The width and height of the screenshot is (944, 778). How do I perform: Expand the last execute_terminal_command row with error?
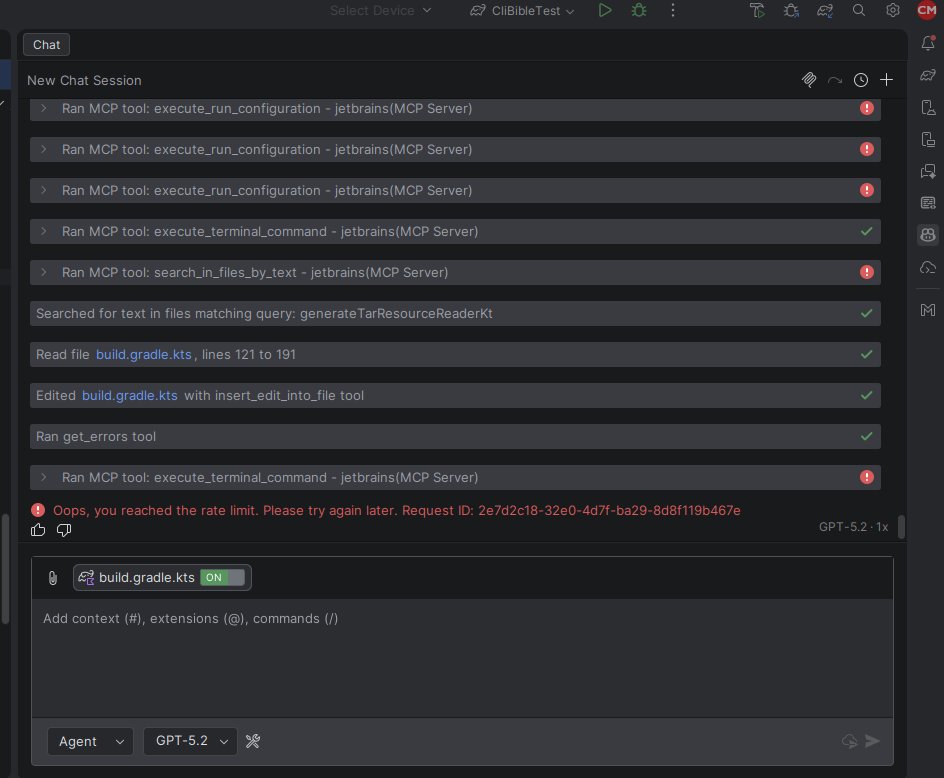(x=43, y=477)
